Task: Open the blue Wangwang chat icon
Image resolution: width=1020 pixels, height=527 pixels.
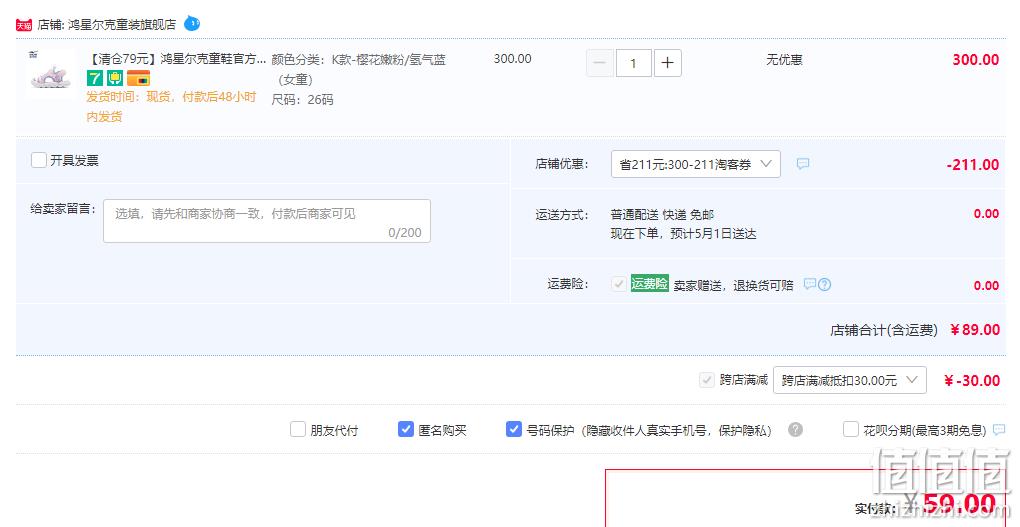Action: pos(192,24)
